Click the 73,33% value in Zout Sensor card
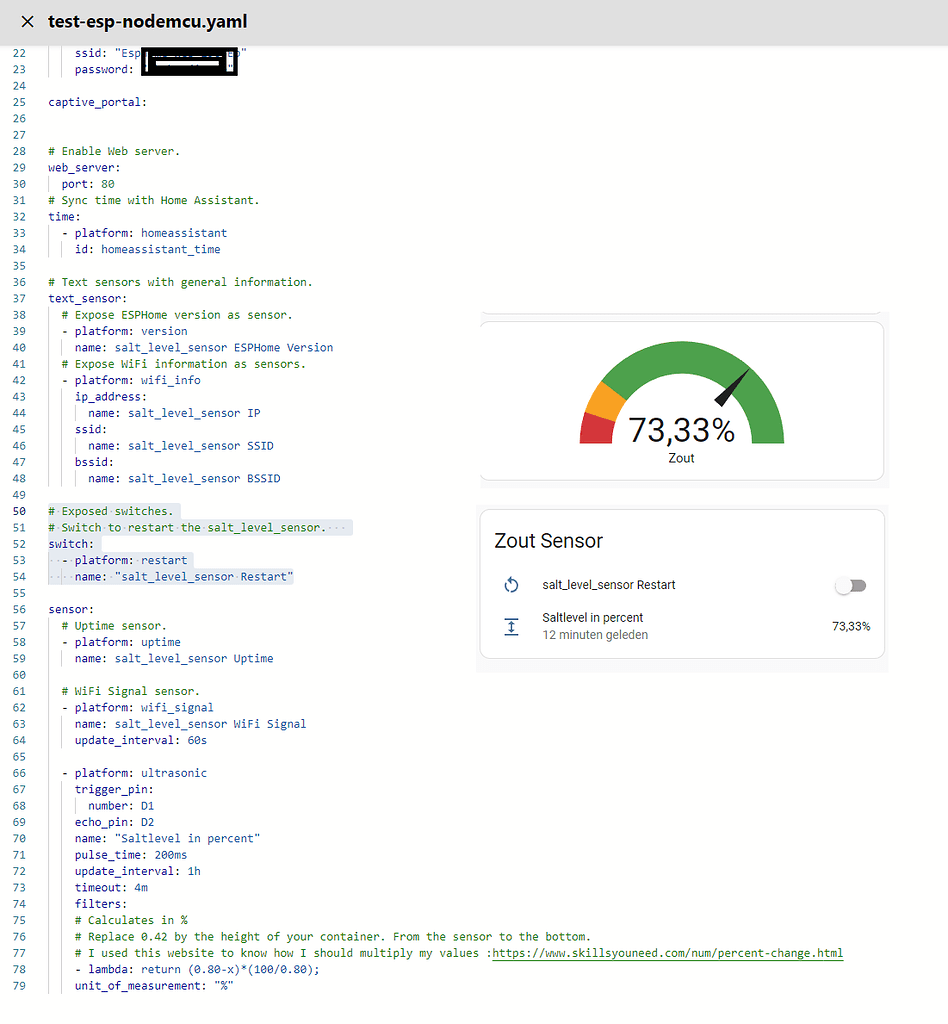 851,627
